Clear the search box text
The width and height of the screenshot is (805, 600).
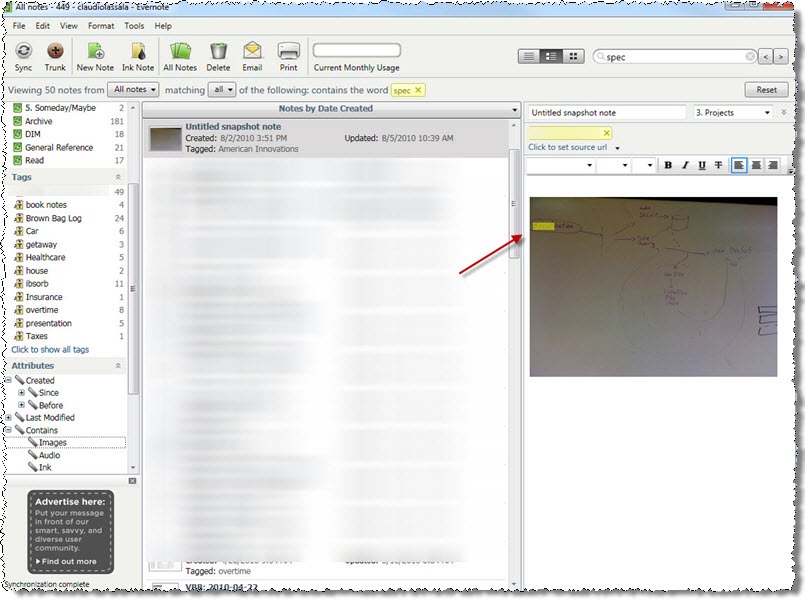click(x=750, y=56)
